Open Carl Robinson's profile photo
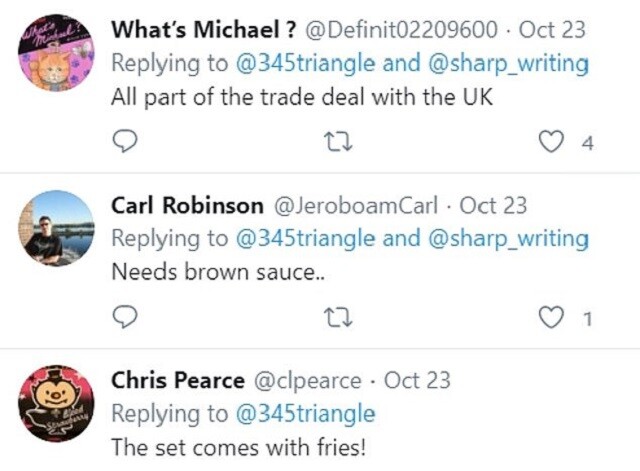640x471 pixels. click(56, 227)
